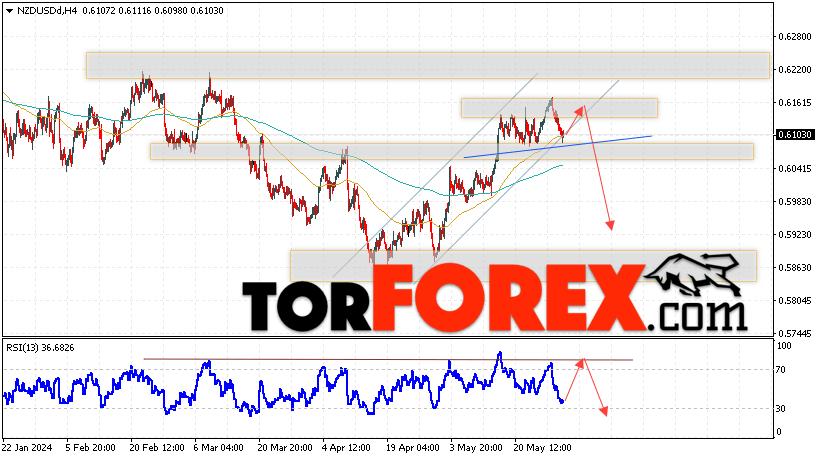Screen dimensions: 819x459
Task: Open the dropdown arrow beside NZDUSDd,H4
Action: [x=9, y=11]
